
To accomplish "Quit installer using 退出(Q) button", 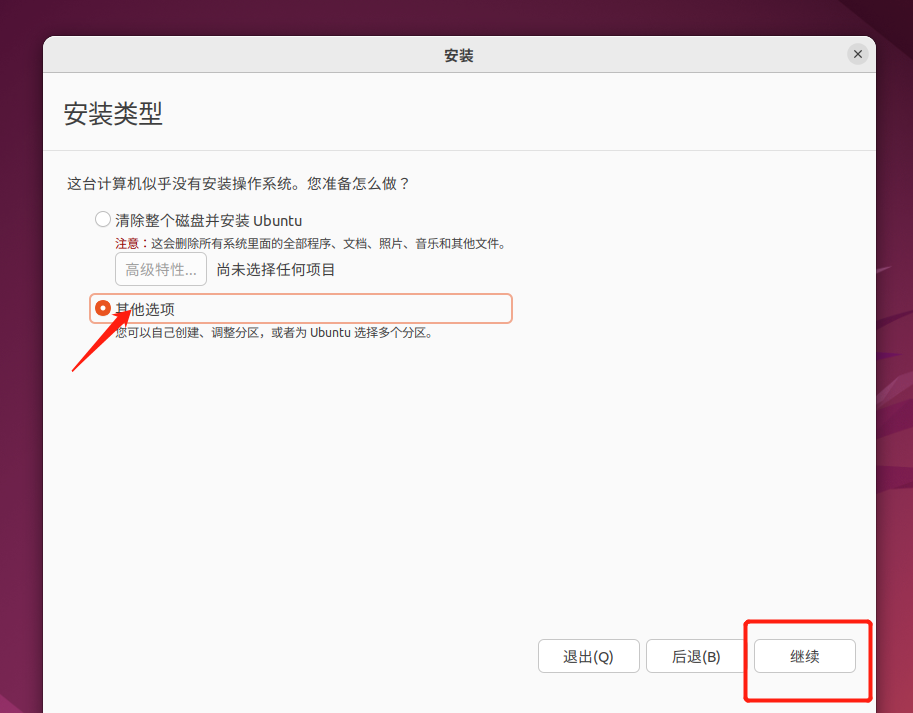I will pos(589,656).
